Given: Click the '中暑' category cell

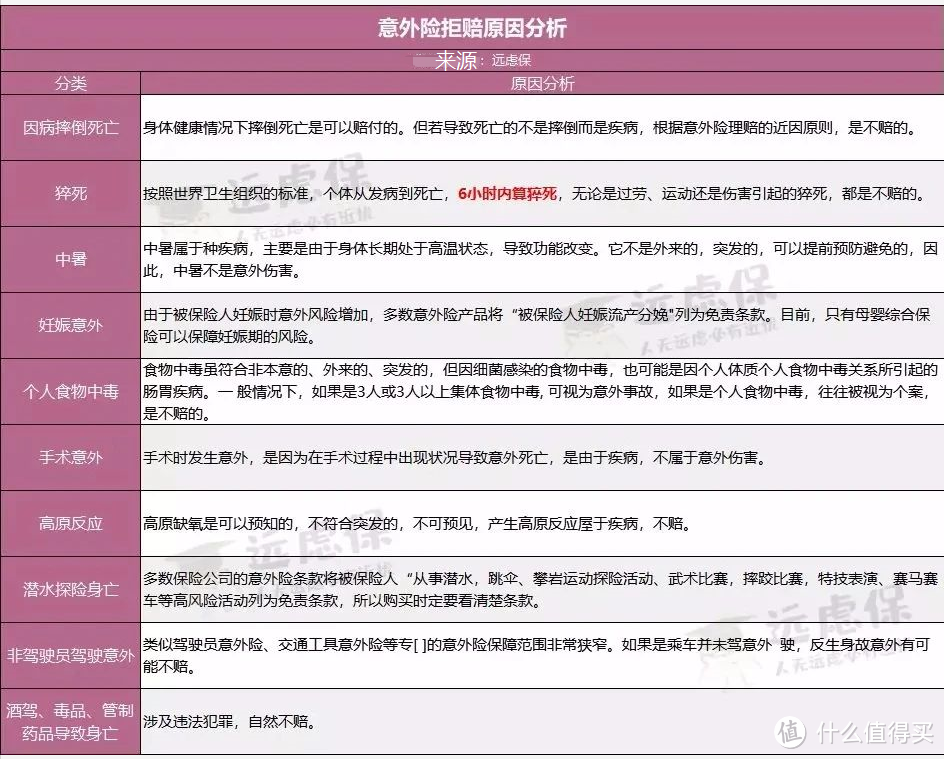Looking at the screenshot, I should click(x=70, y=259).
